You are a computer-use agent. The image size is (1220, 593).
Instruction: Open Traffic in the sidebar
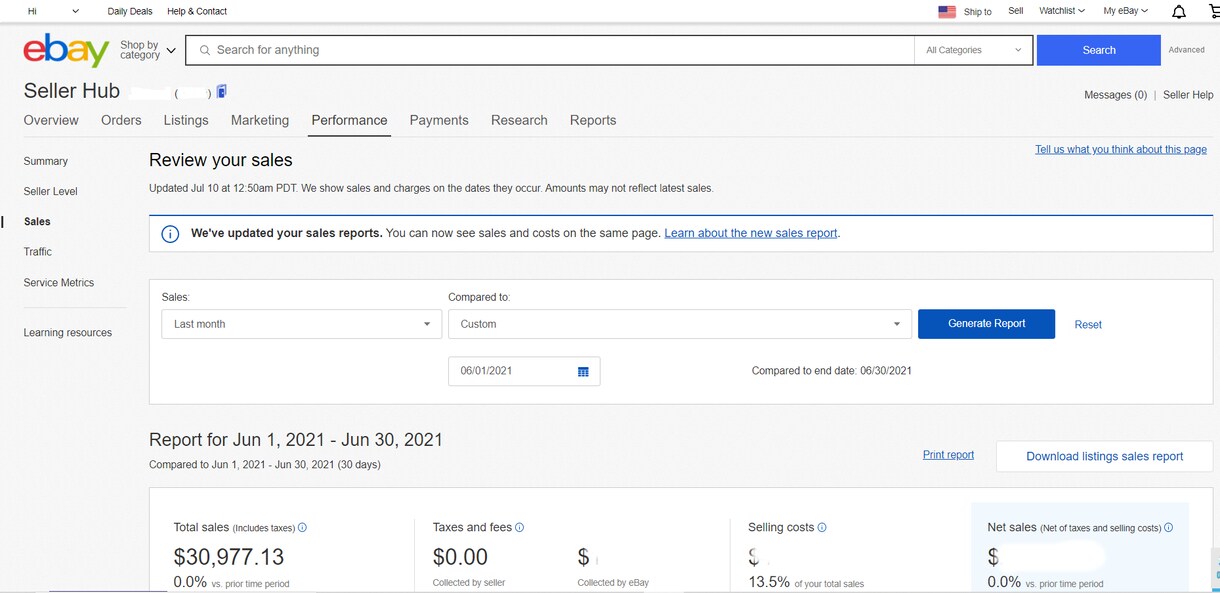38,252
